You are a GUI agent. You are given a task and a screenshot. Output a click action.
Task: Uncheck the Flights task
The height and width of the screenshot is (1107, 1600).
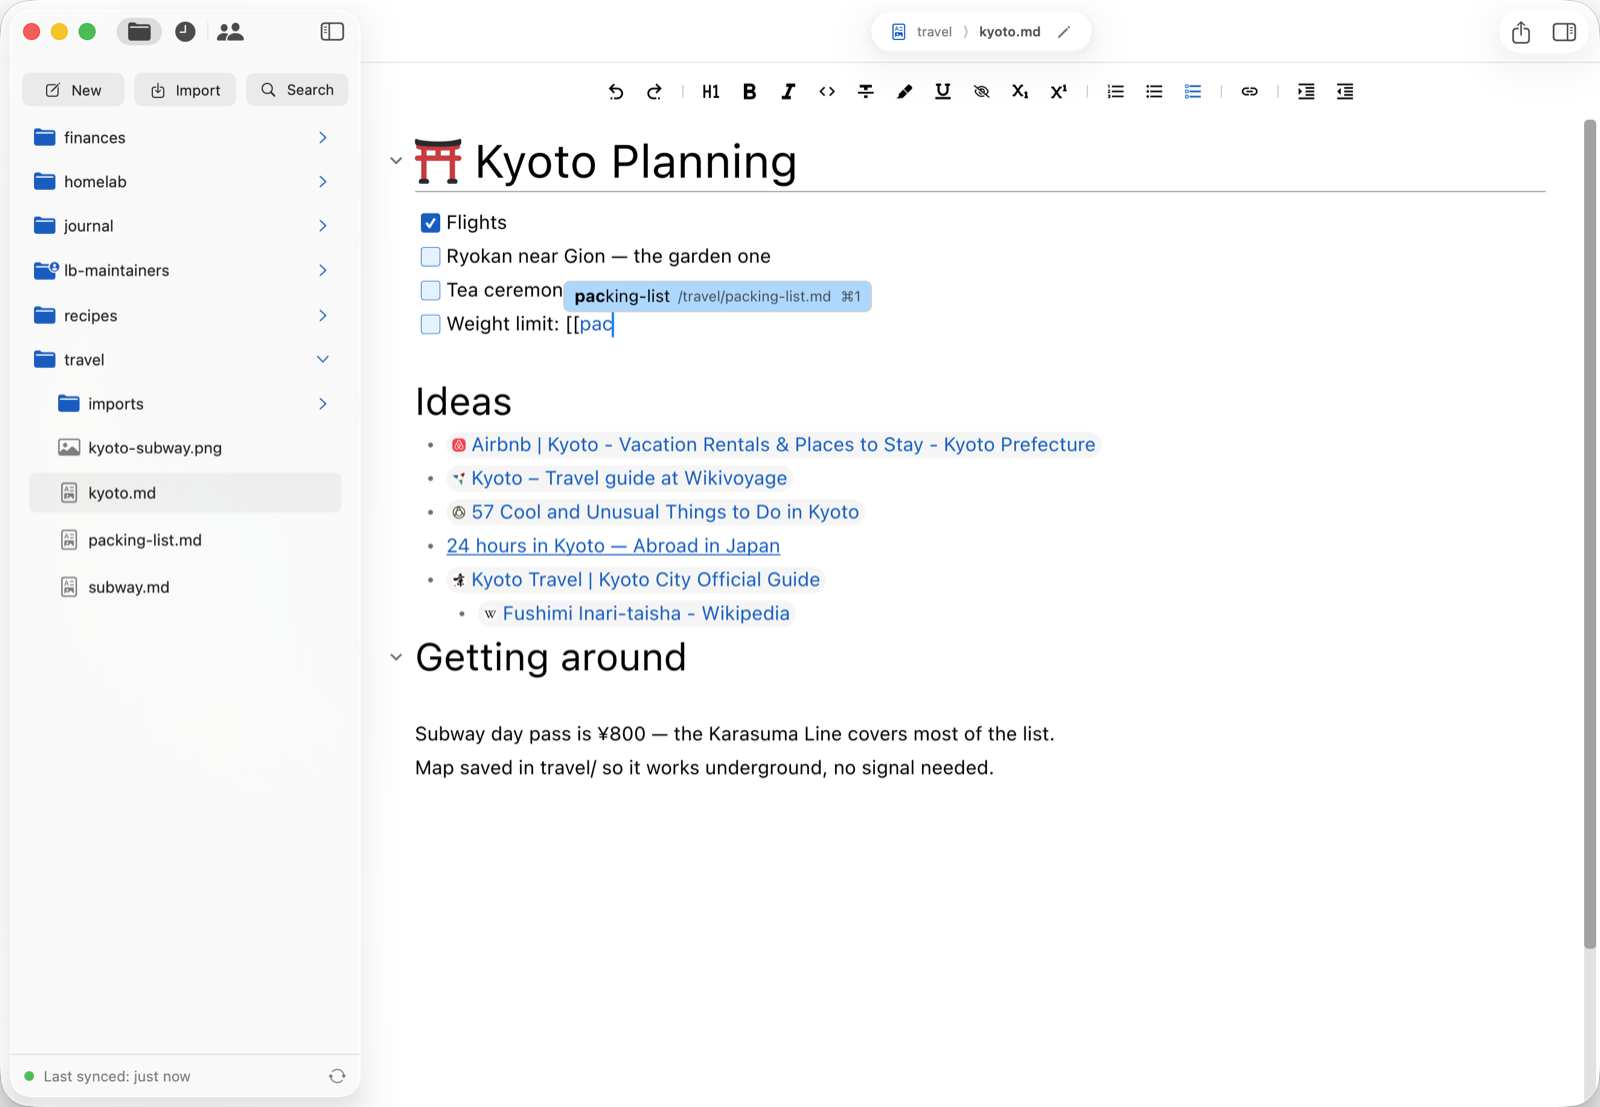[431, 223]
